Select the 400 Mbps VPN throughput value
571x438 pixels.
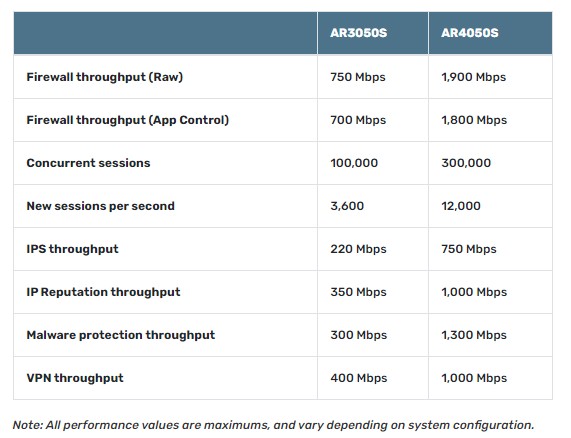tap(359, 378)
